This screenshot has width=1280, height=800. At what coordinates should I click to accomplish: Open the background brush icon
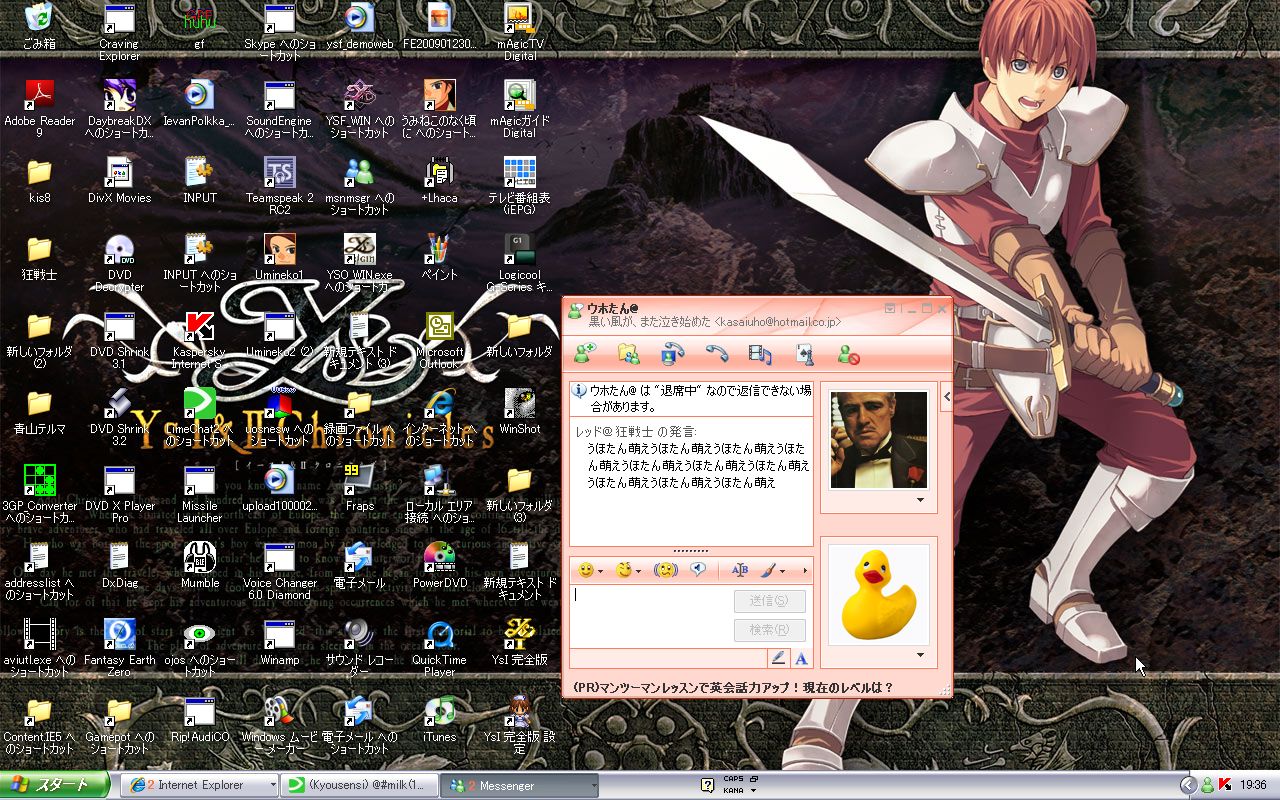(768, 570)
